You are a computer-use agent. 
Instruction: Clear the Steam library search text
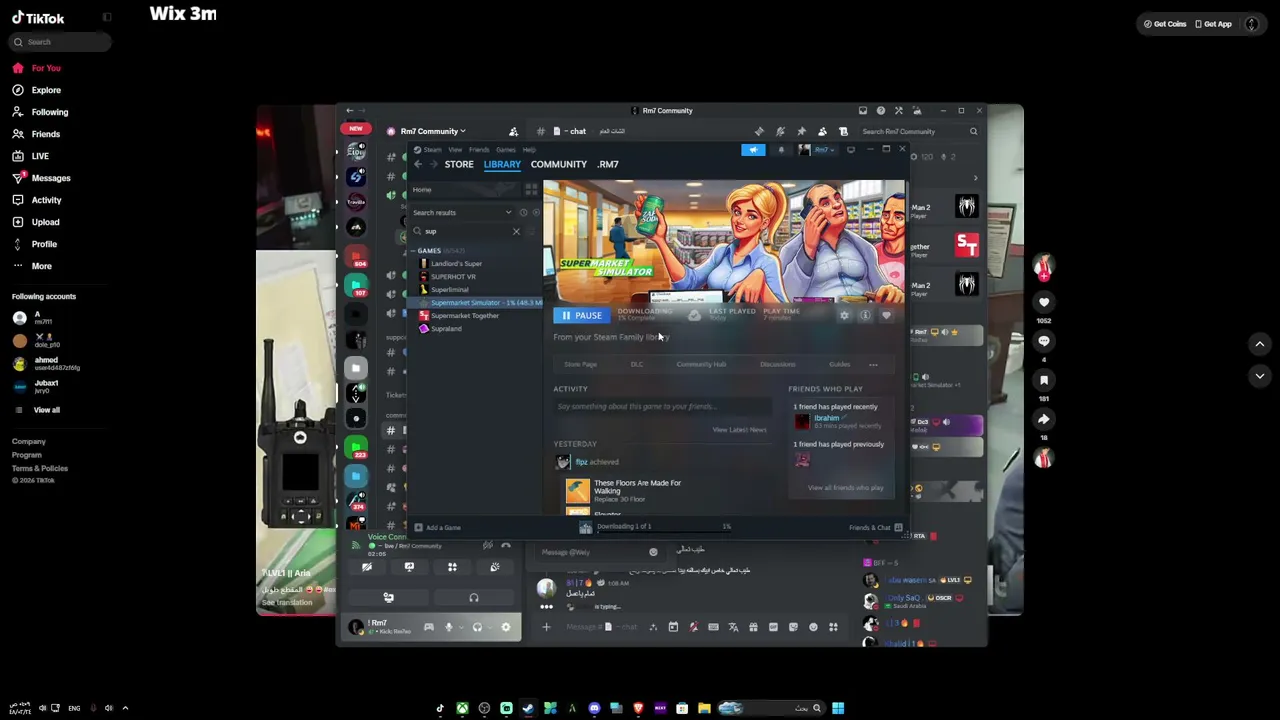point(516,231)
